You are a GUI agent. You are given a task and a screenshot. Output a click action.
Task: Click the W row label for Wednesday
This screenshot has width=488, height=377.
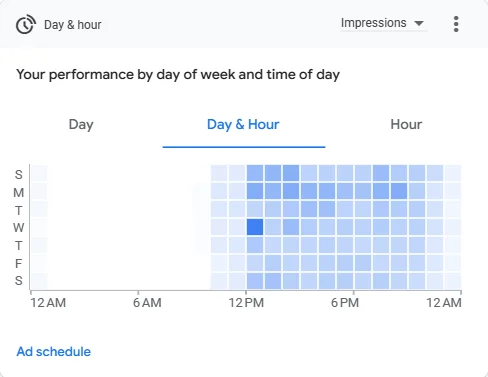click(19, 228)
